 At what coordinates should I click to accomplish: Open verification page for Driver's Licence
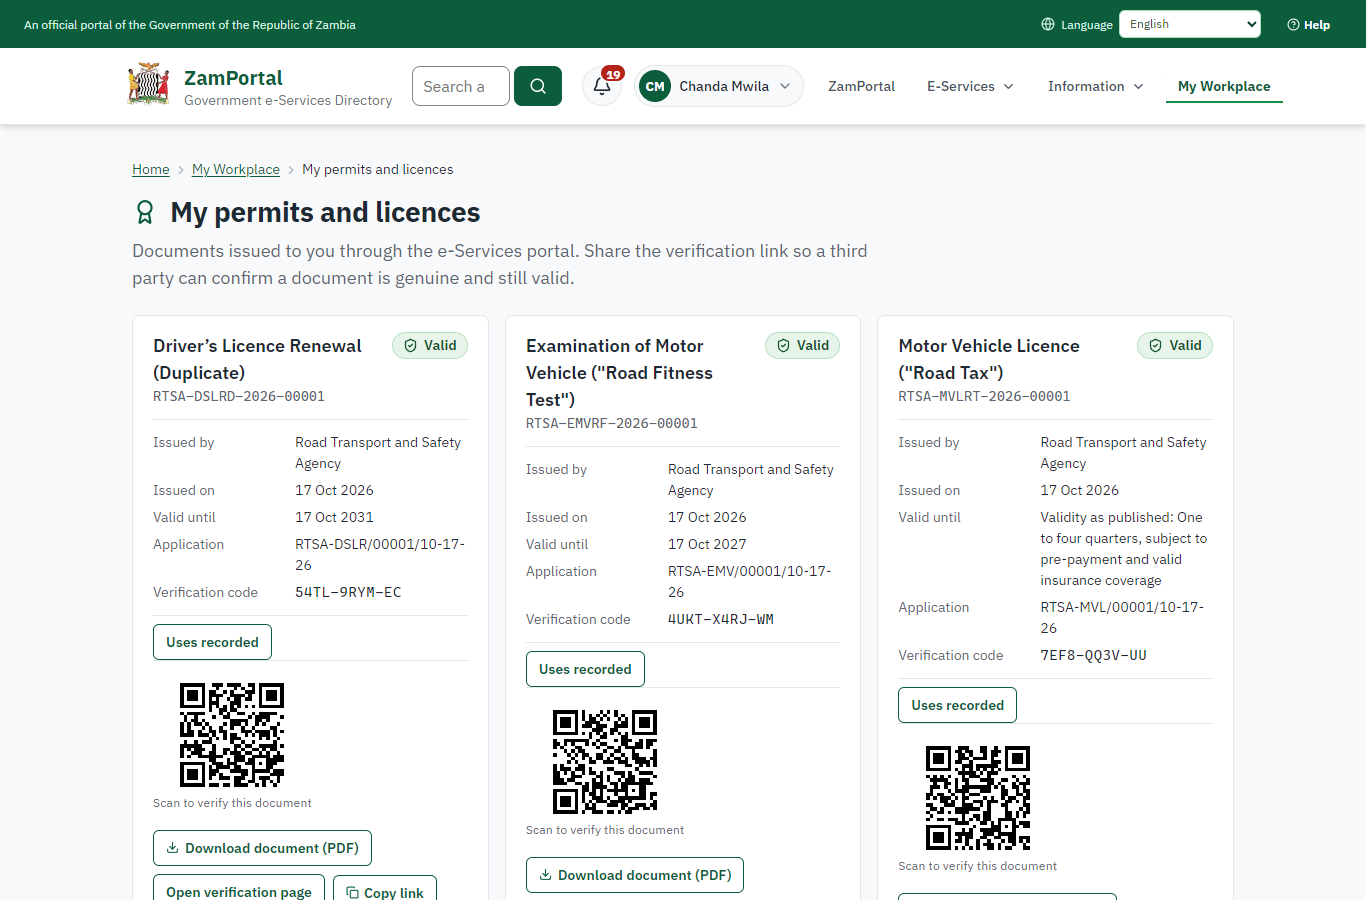click(x=239, y=887)
